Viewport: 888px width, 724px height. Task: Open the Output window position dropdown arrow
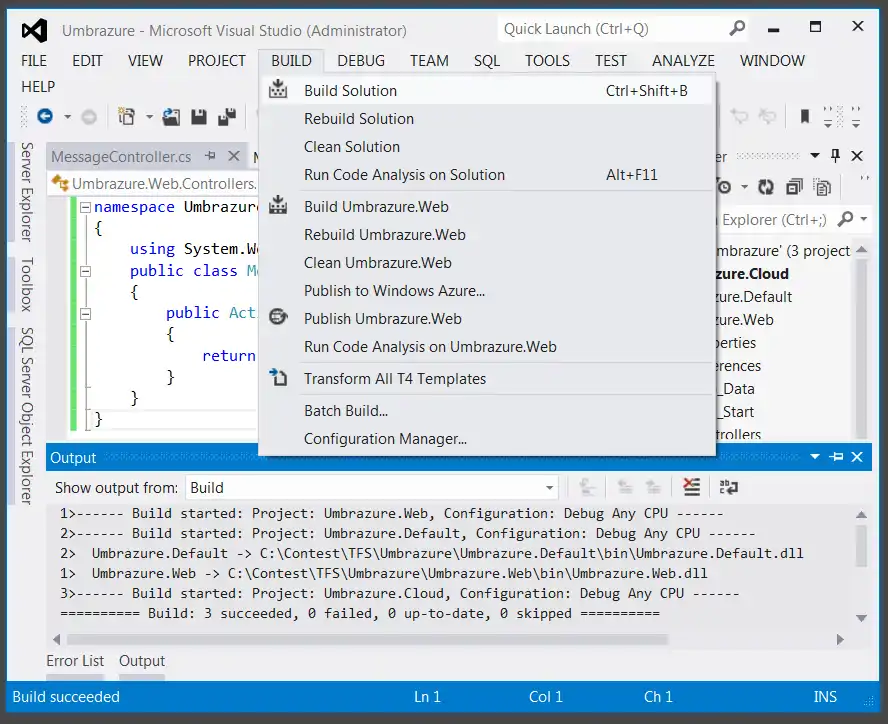(815, 457)
